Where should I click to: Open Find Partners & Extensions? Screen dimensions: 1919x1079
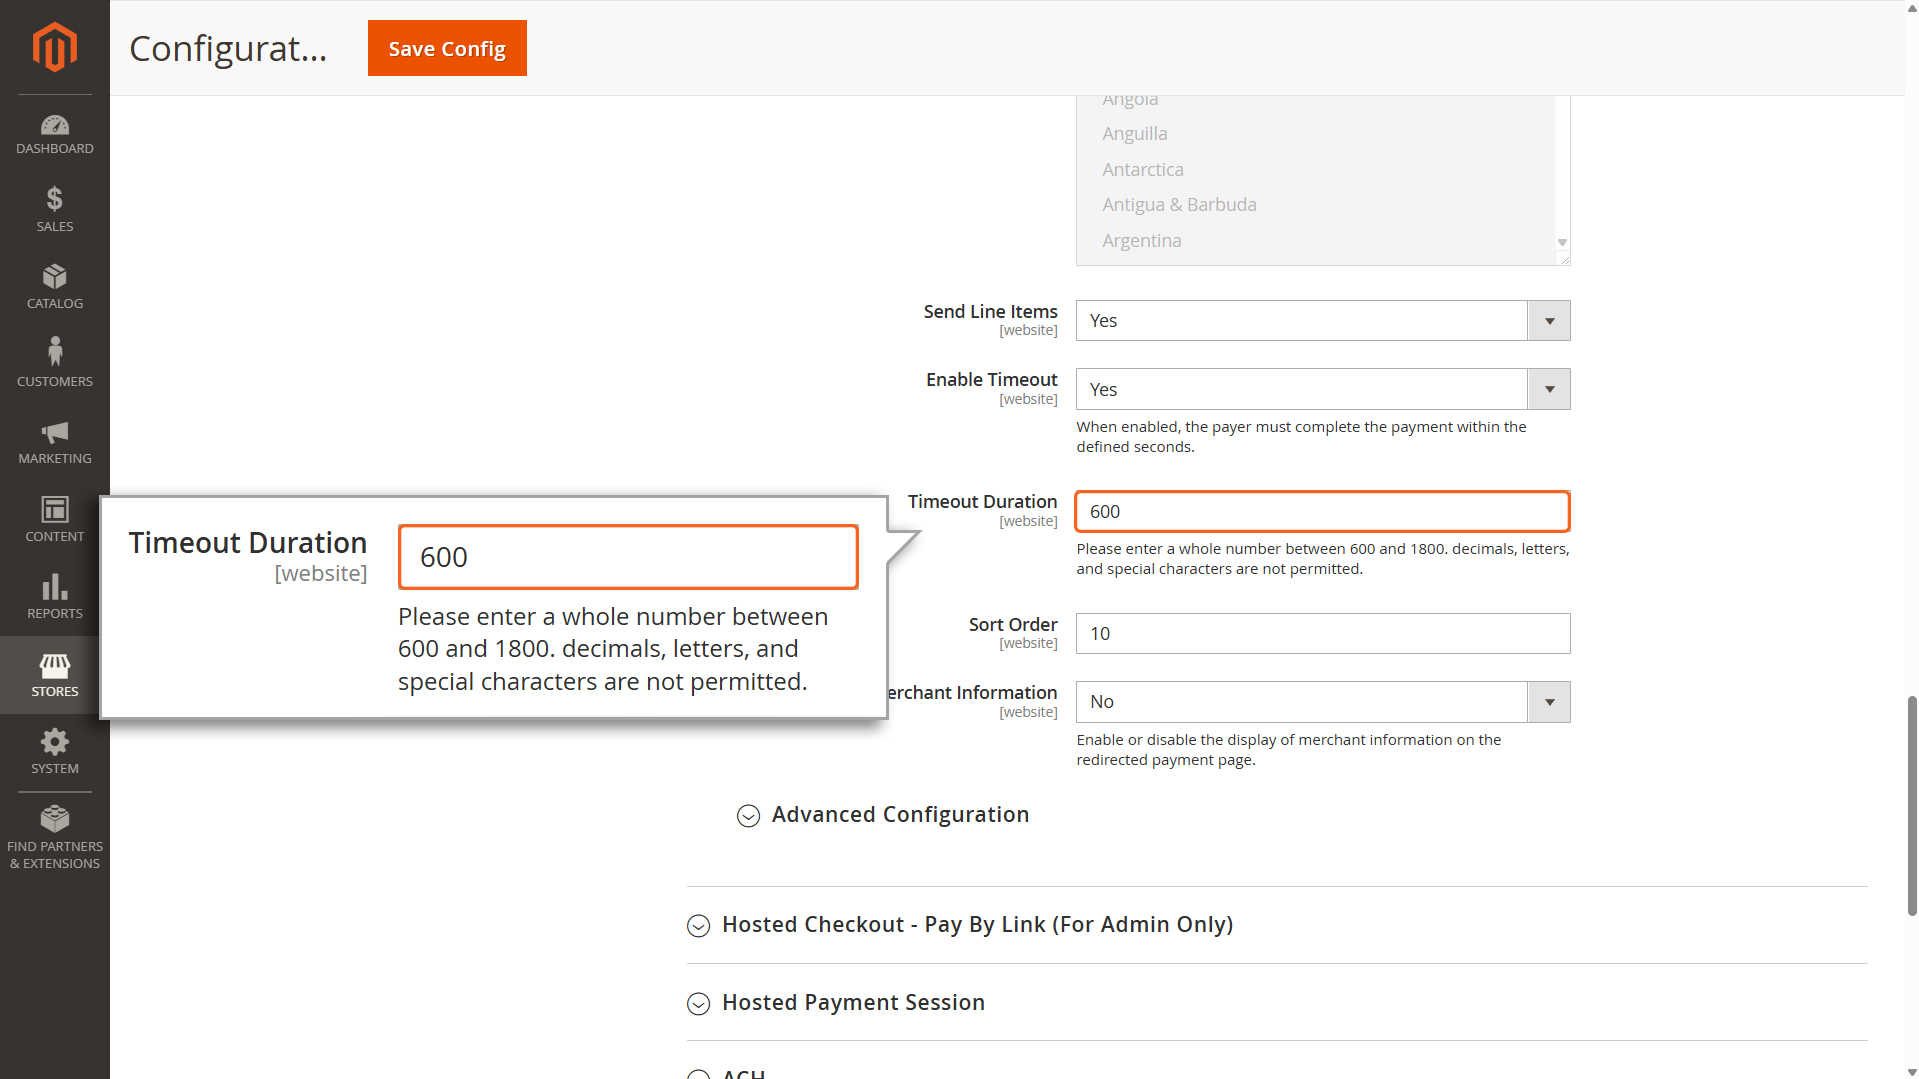(x=54, y=837)
